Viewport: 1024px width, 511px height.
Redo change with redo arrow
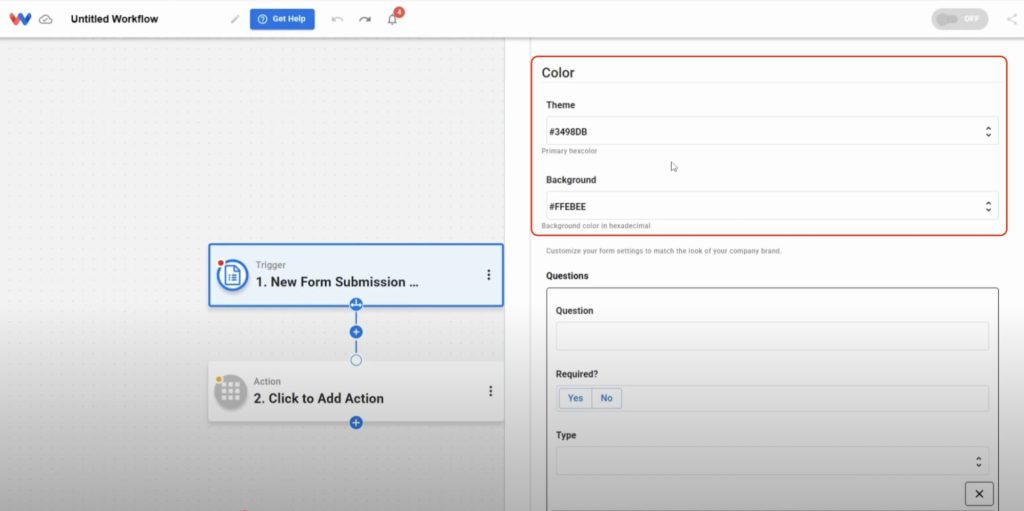[x=364, y=19]
